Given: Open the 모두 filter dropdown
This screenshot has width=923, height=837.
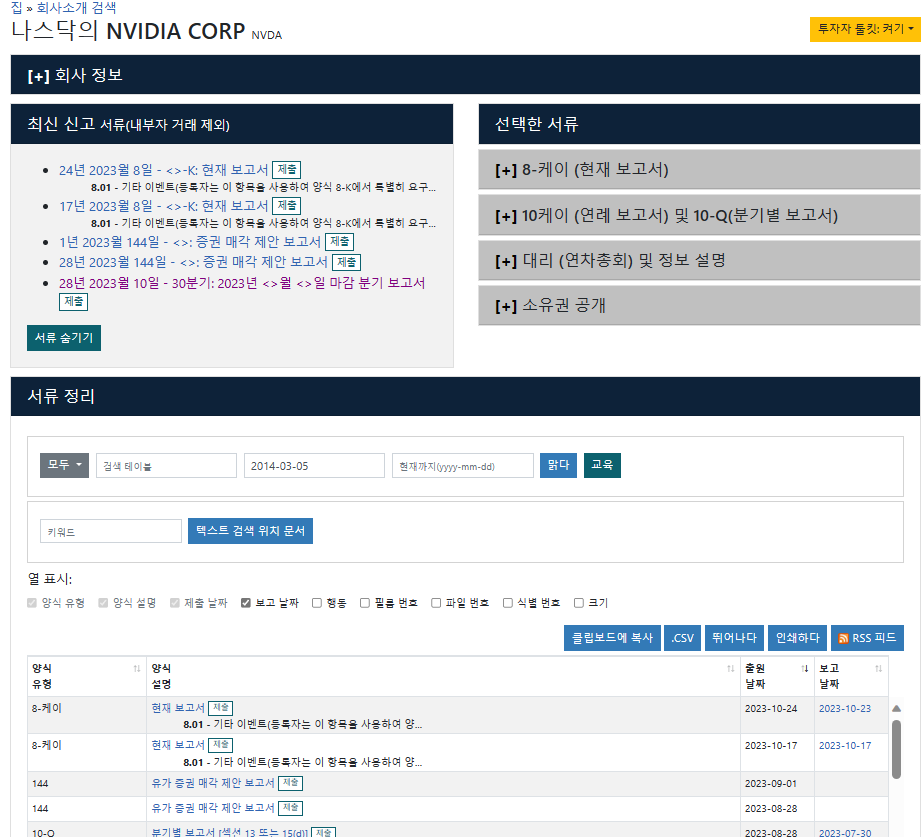Looking at the screenshot, I should tap(64, 465).
